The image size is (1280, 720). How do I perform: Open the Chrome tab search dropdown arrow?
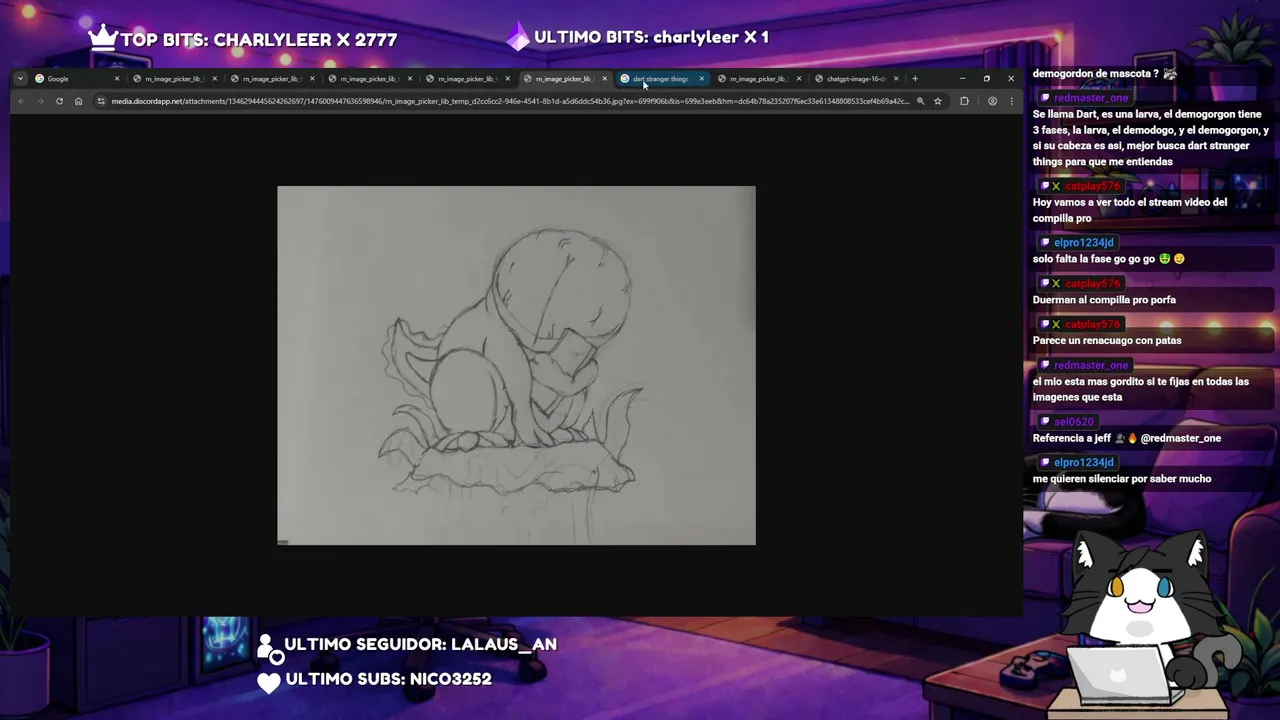click(20, 78)
